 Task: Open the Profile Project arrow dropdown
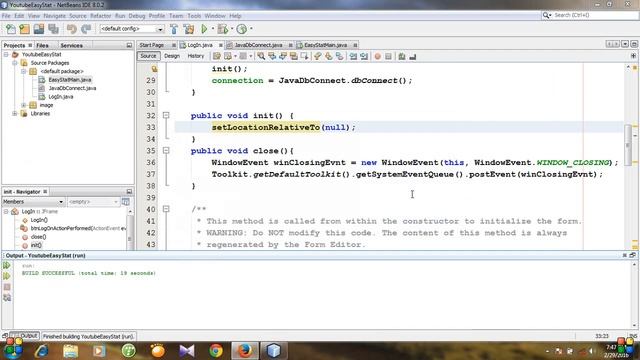click(251, 29)
